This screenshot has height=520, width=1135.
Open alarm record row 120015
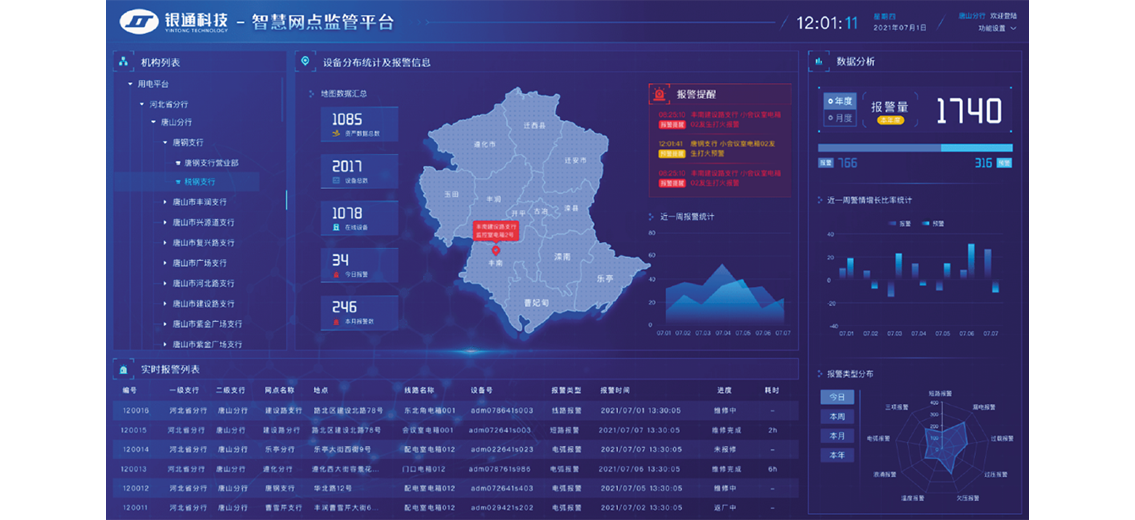[x=450, y=429]
